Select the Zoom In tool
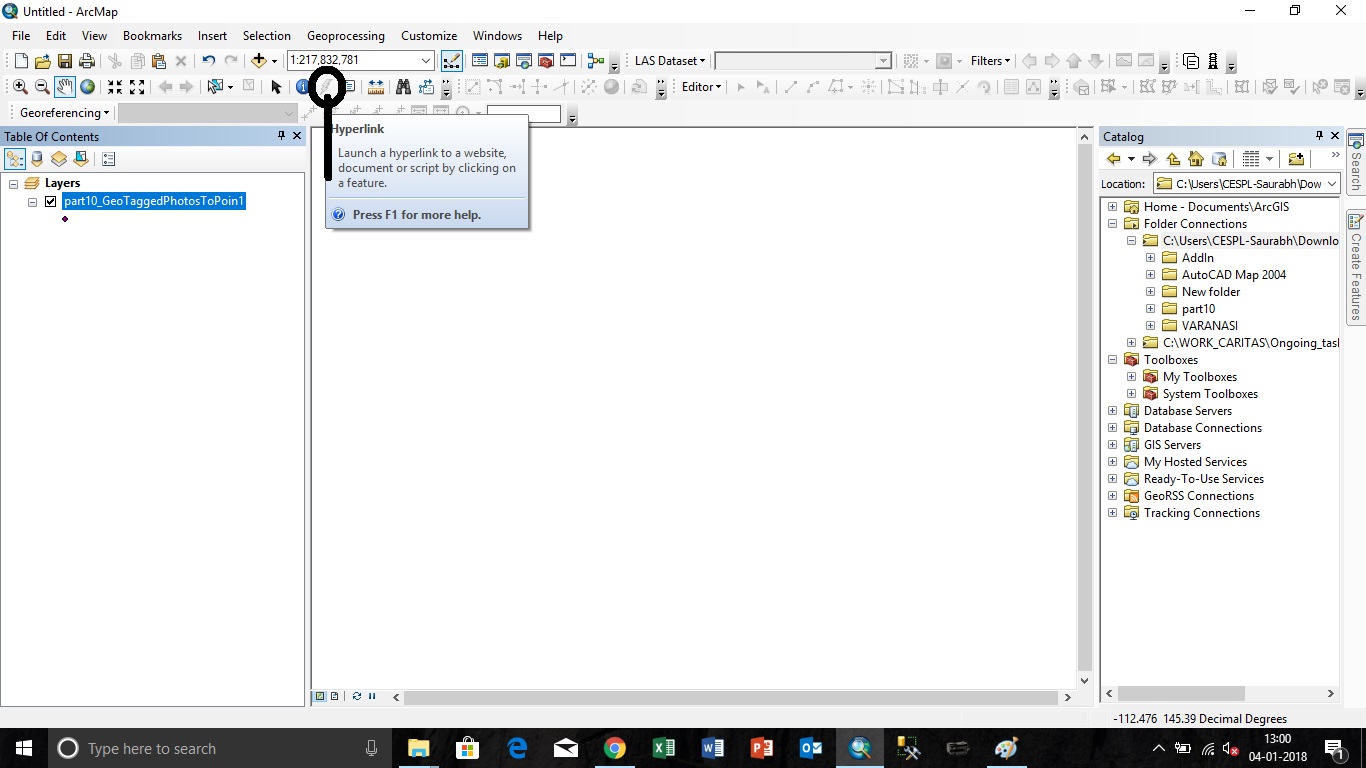Viewport: 1366px width, 768px height. [20, 87]
